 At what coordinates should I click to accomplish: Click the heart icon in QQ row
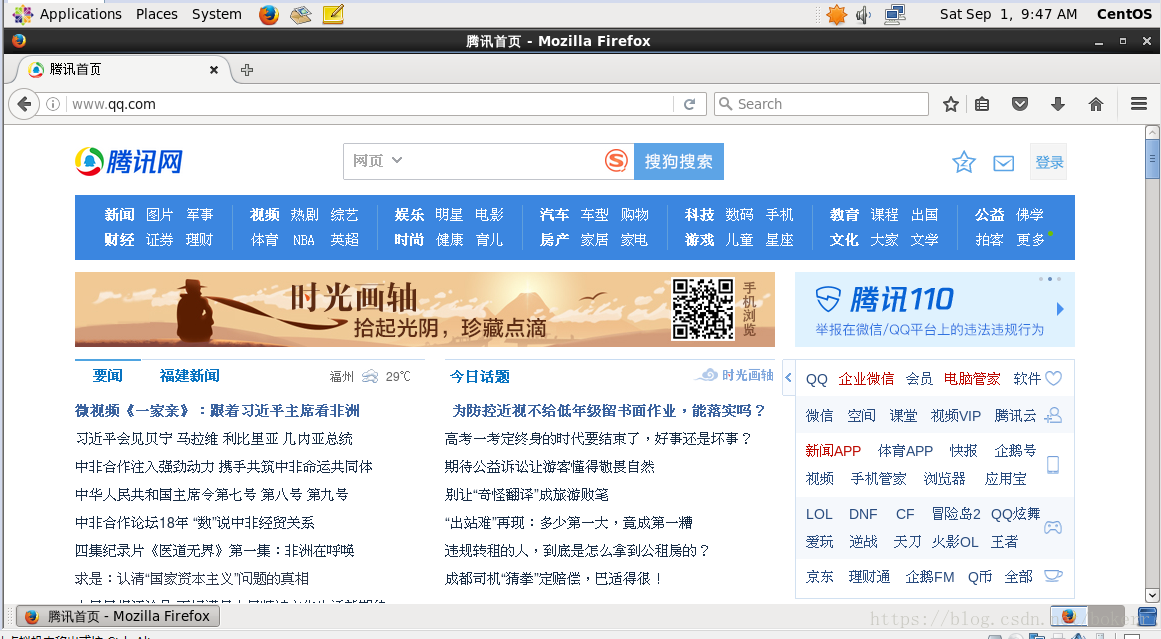tap(1053, 378)
